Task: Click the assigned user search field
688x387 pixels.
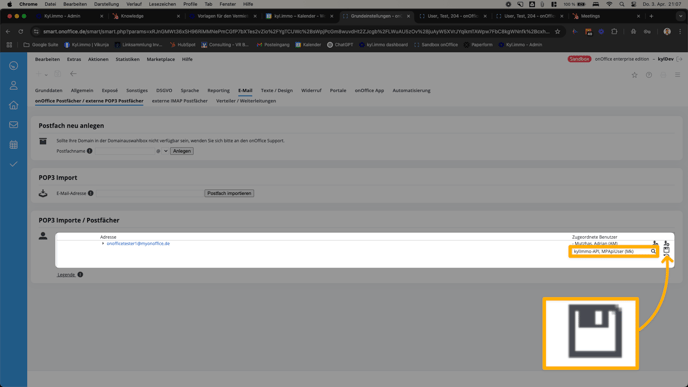Action: 613,251
